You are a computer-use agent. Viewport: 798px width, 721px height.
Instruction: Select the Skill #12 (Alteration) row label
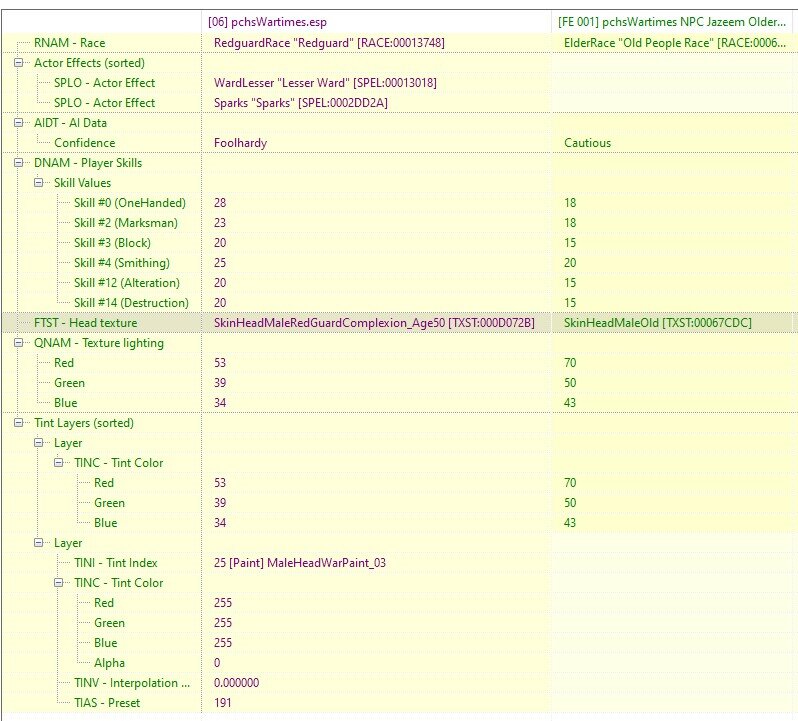[x=127, y=283]
